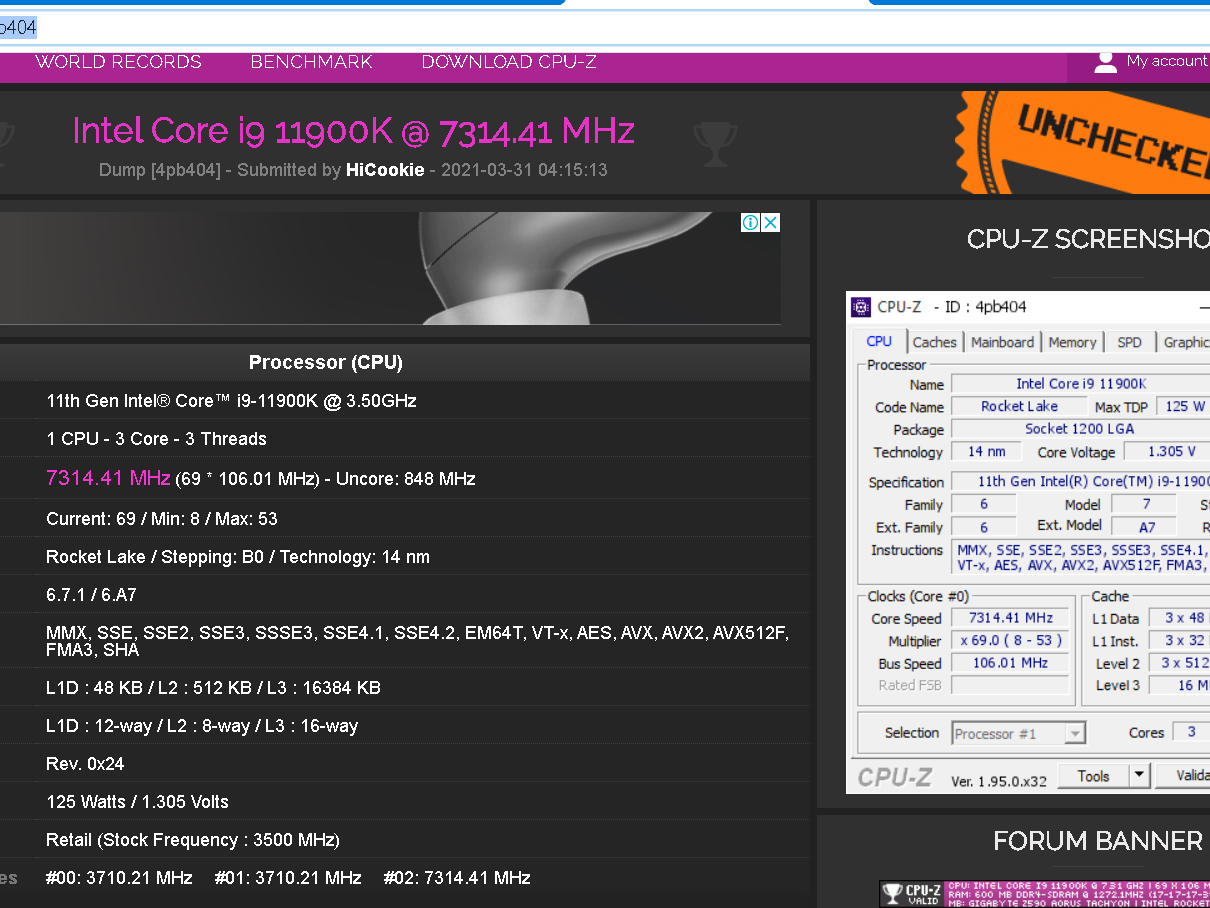
Task: Click the advertisement banner image
Action: coord(390,268)
